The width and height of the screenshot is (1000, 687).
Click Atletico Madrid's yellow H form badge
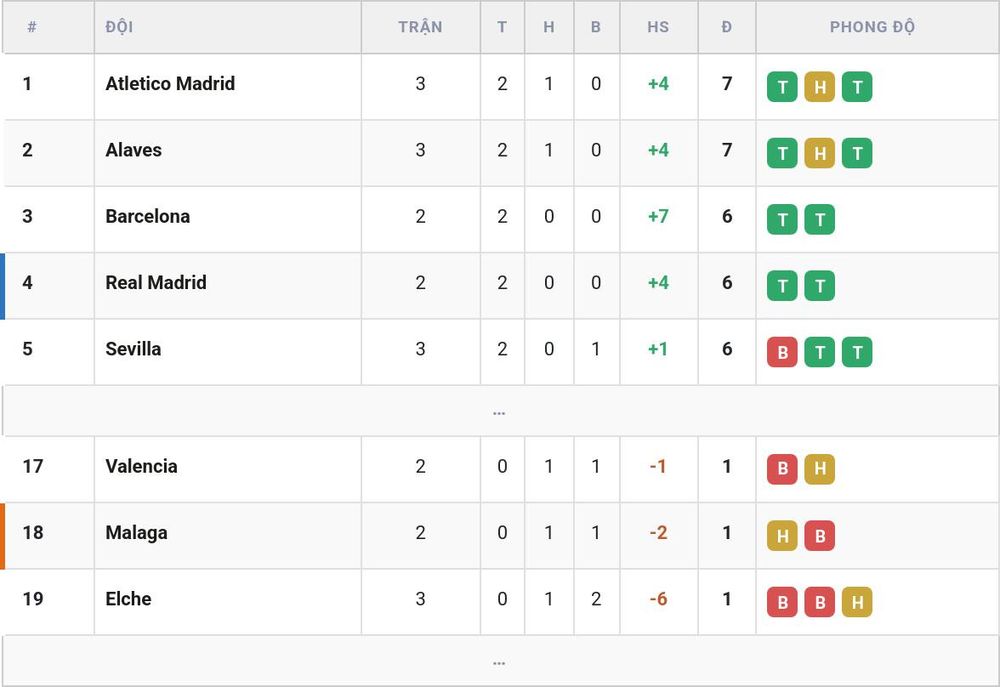820,87
